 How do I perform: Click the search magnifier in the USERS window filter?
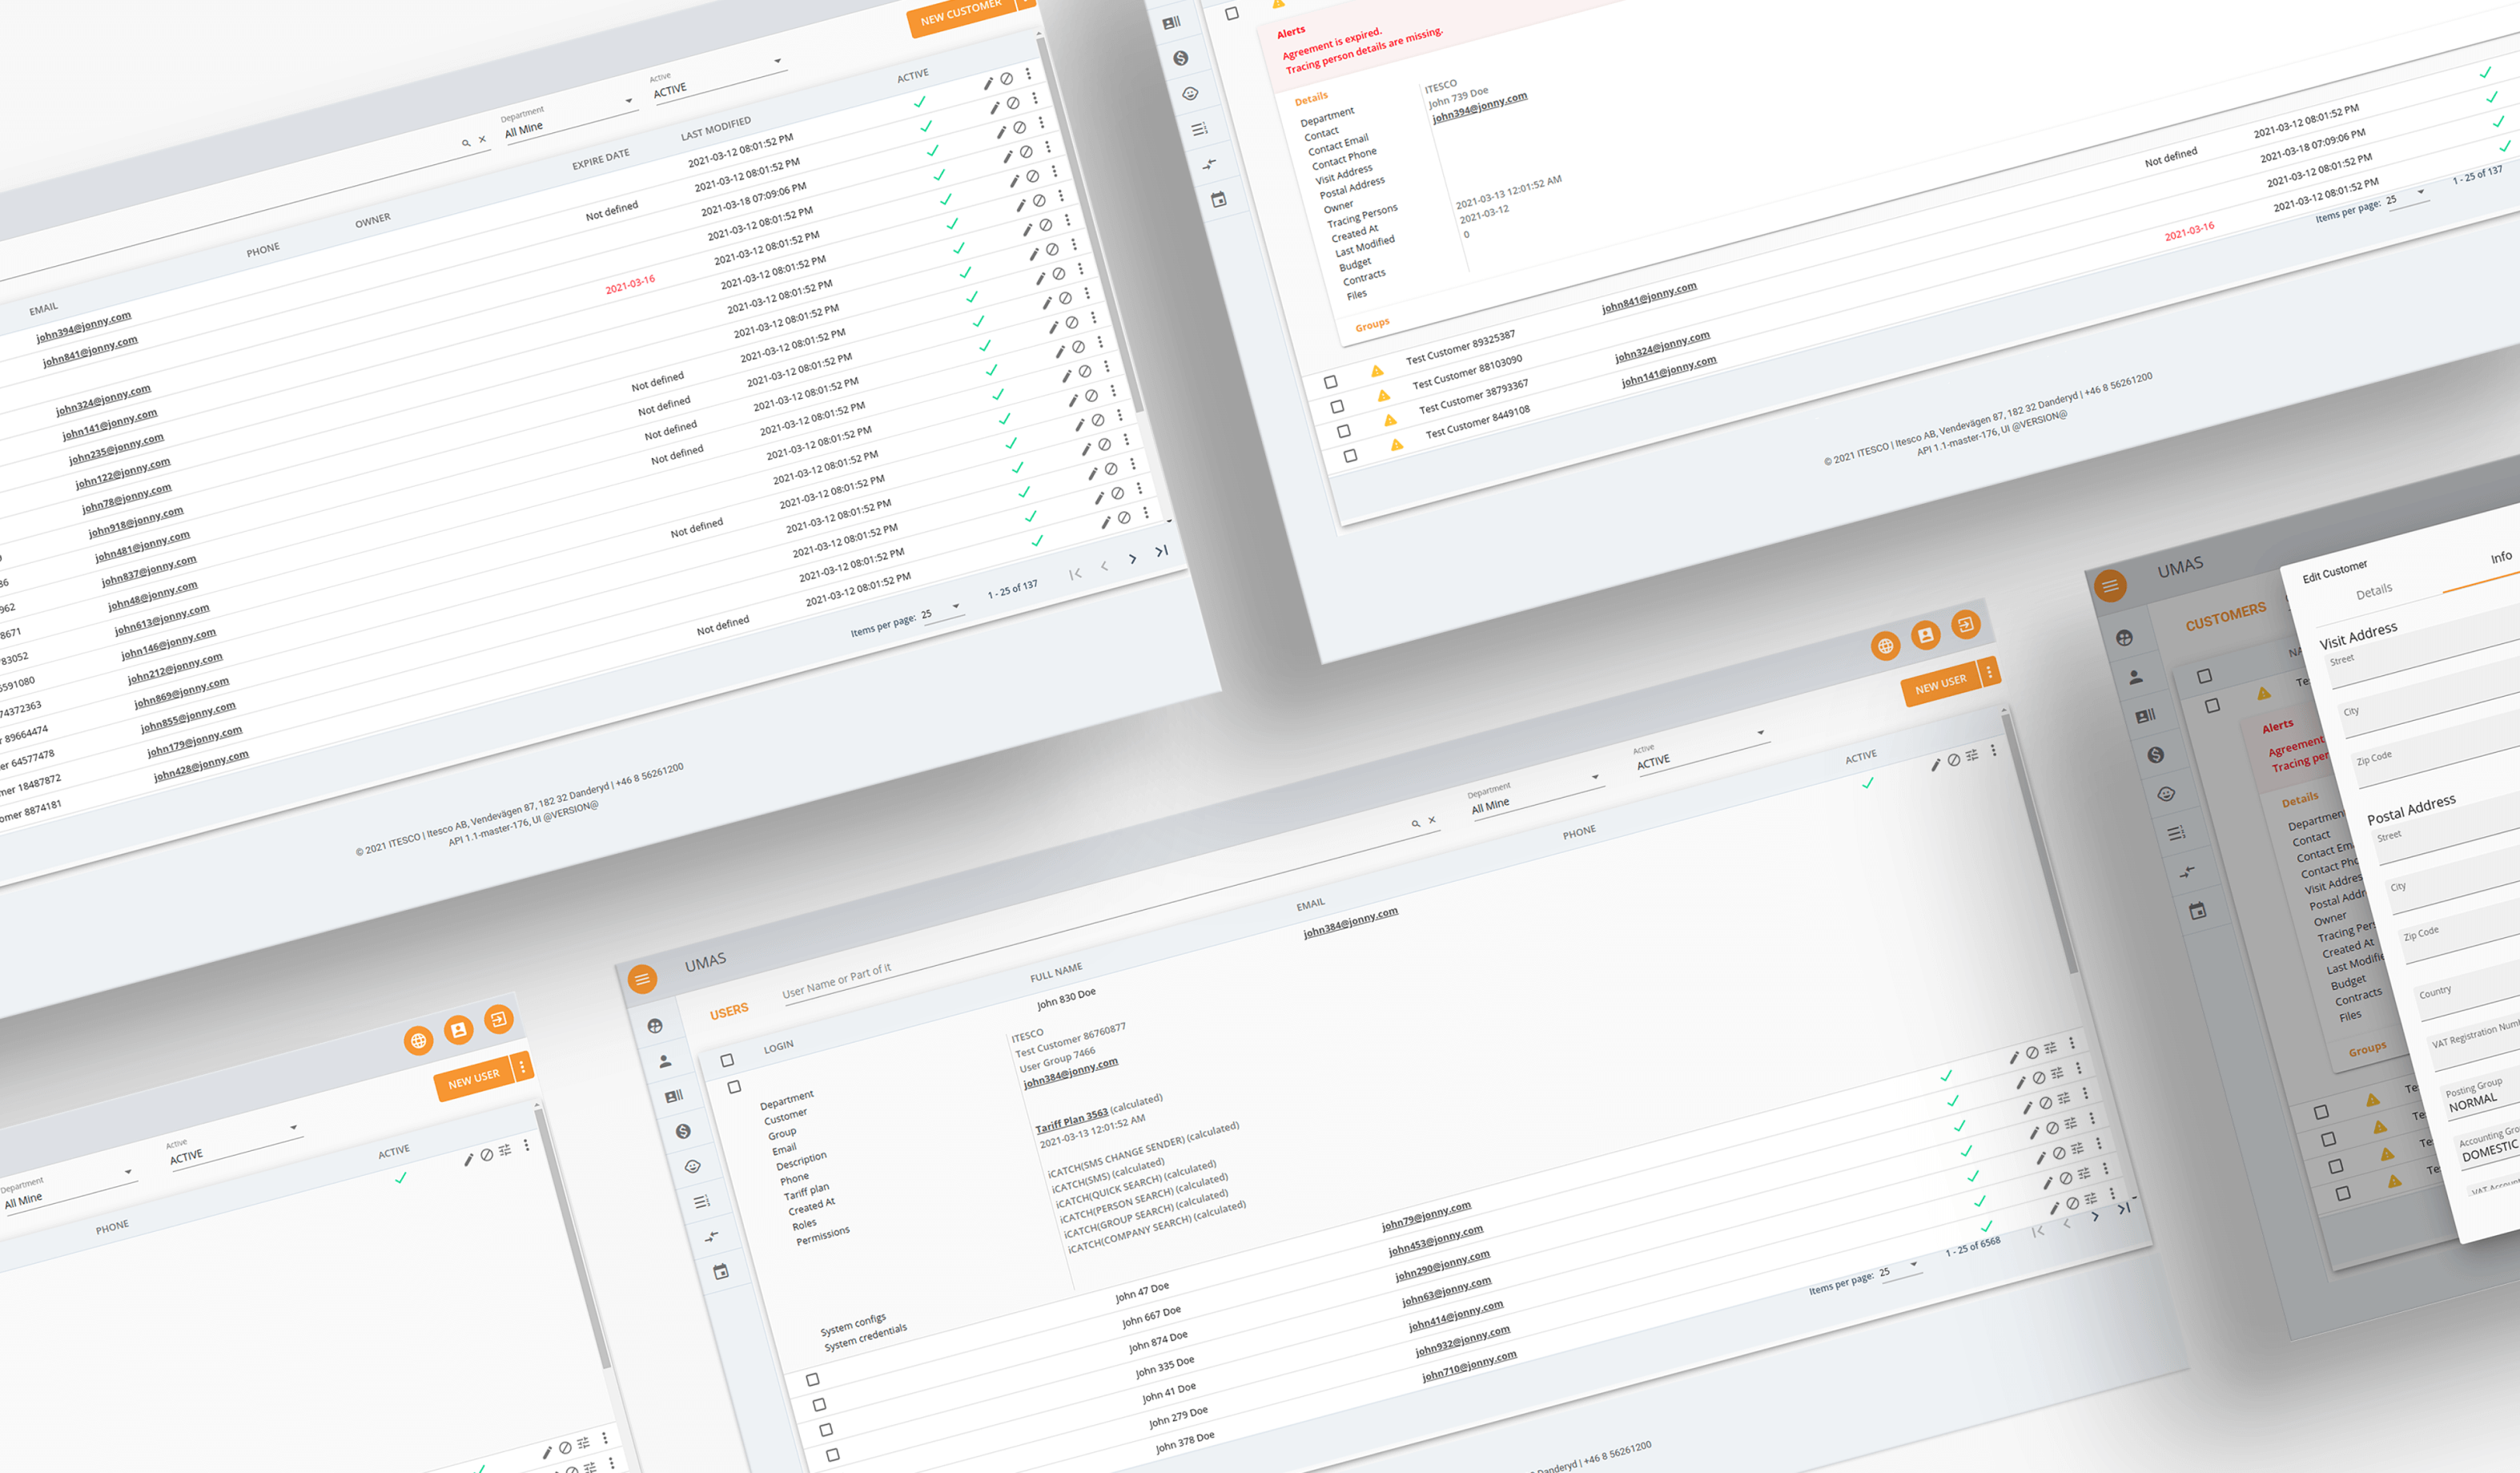[x=1415, y=824]
